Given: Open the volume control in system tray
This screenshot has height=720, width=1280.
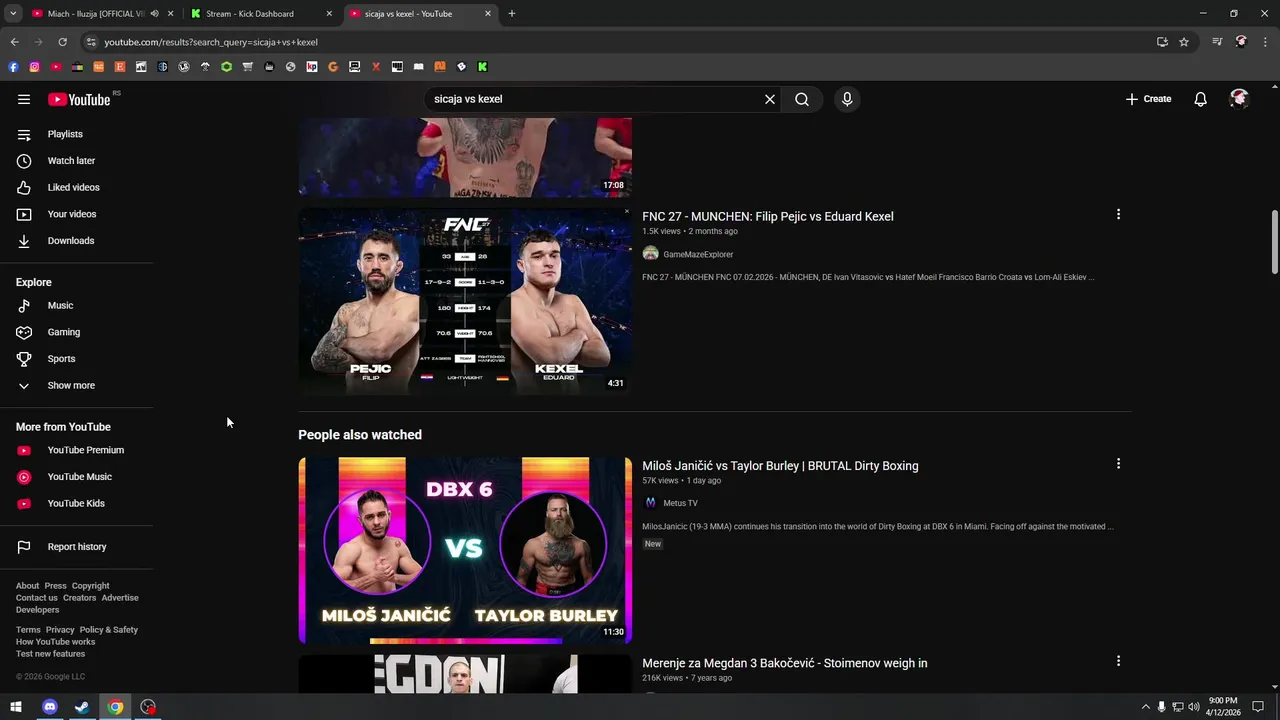Looking at the screenshot, I should point(1194,707).
